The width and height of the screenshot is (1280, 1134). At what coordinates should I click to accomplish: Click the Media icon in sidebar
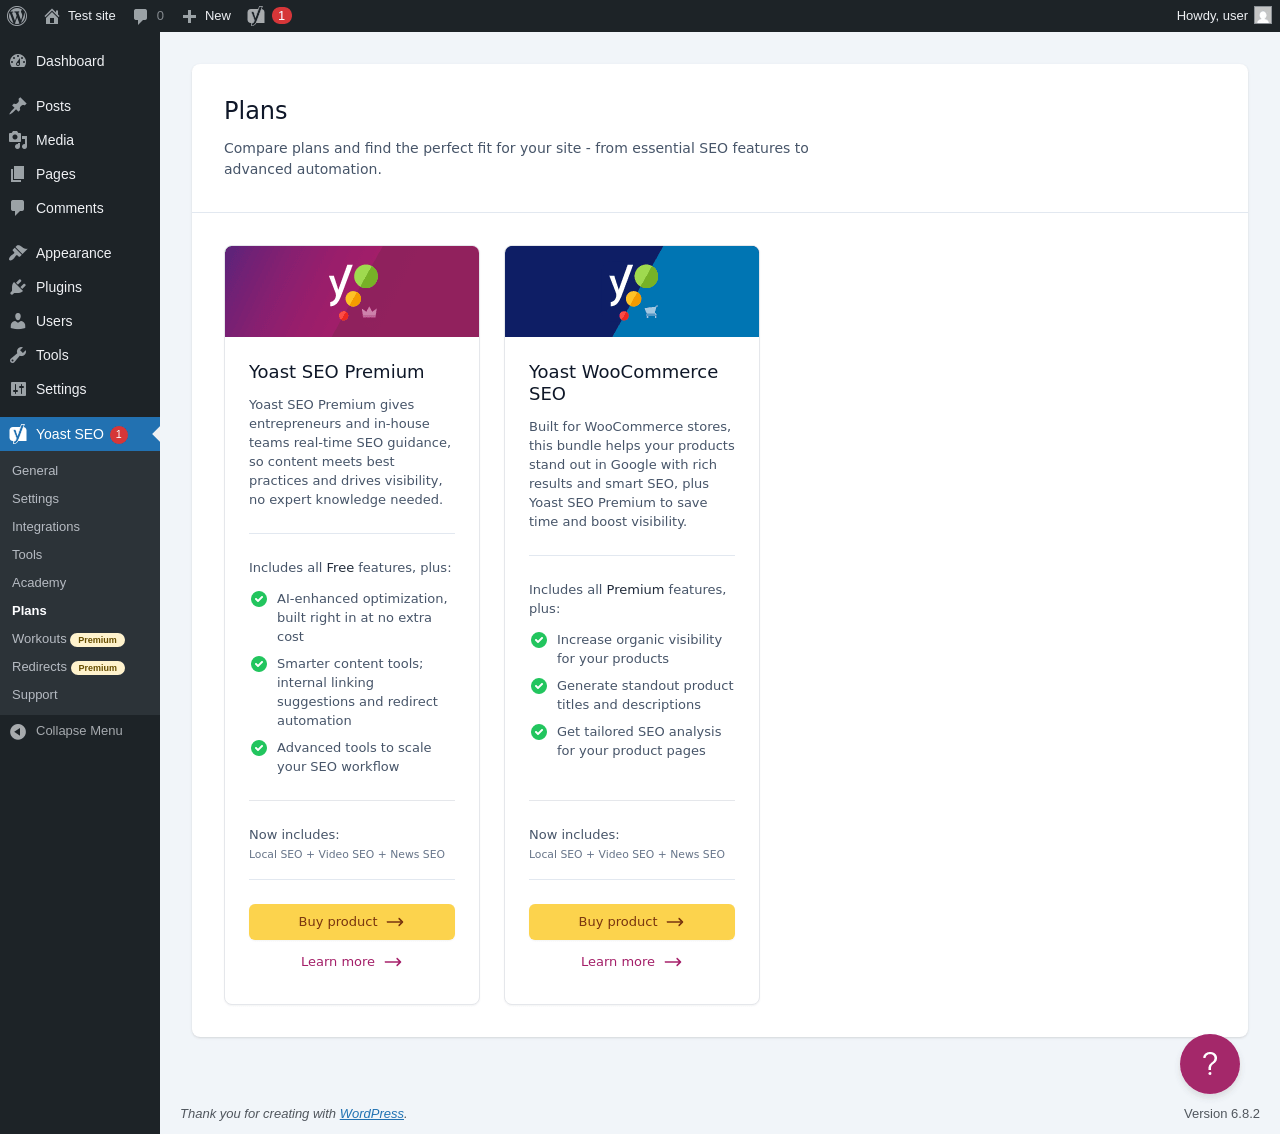18,140
